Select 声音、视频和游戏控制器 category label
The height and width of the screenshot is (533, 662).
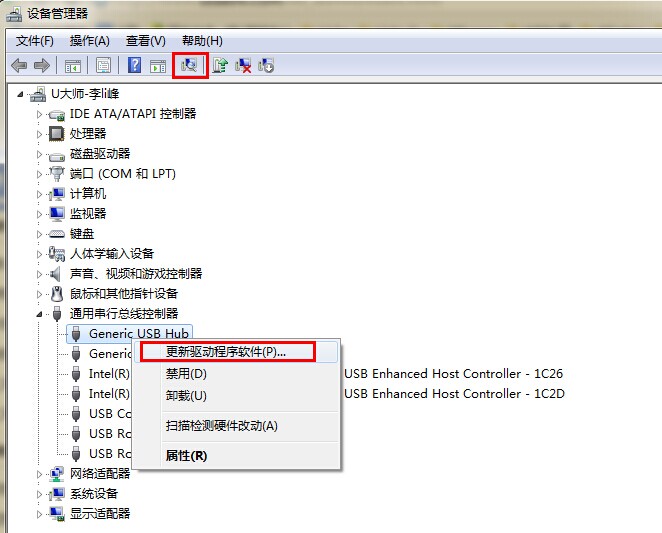click(136, 274)
